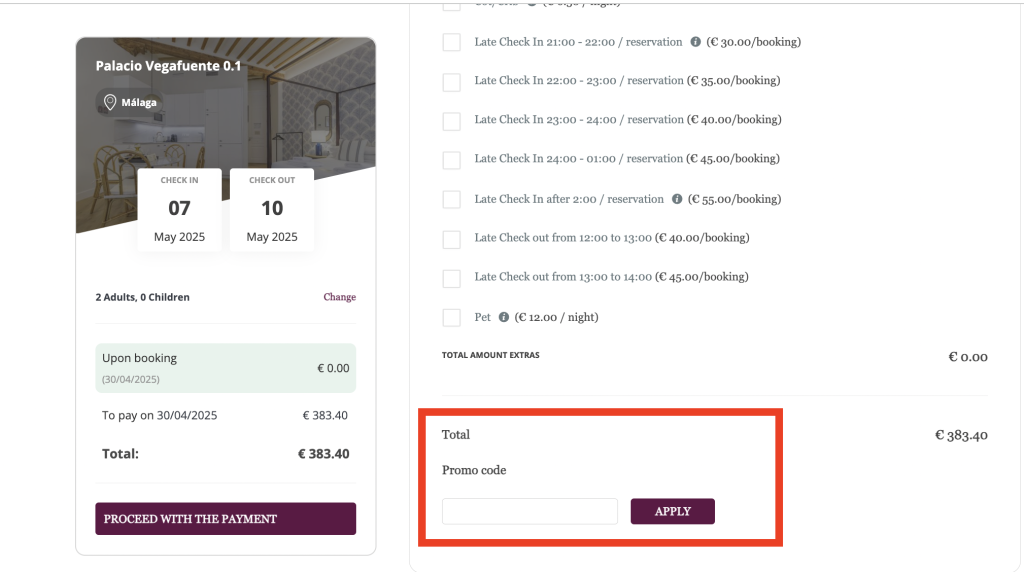Enable the Late Check In 22:00 - 23:00 option
Image resolution: width=1024 pixels, height=572 pixels.
(452, 81)
